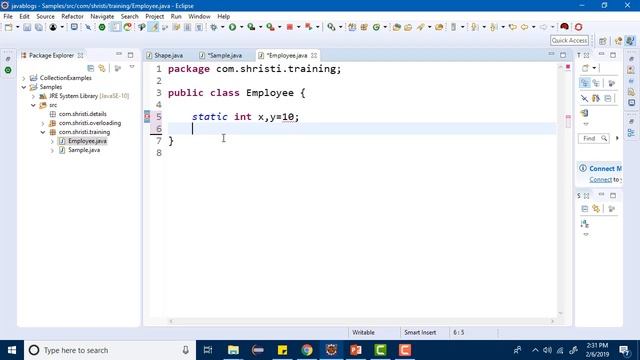Click the New file toolbar icon
The height and width of the screenshot is (360, 640).
click(8, 27)
